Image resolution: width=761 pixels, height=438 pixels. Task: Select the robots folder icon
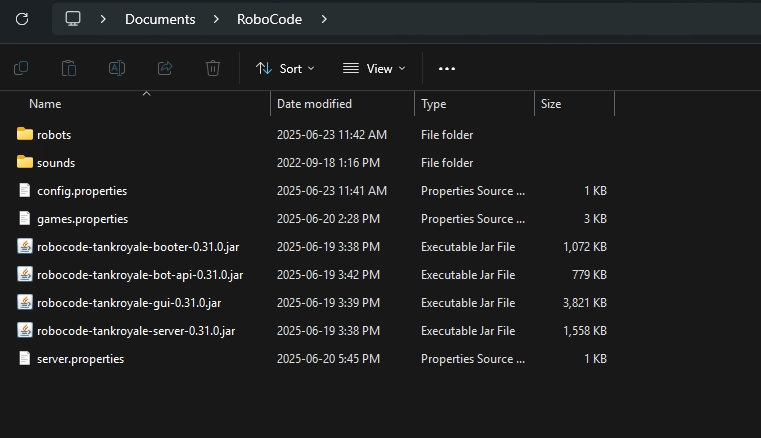click(x=25, y=134)
